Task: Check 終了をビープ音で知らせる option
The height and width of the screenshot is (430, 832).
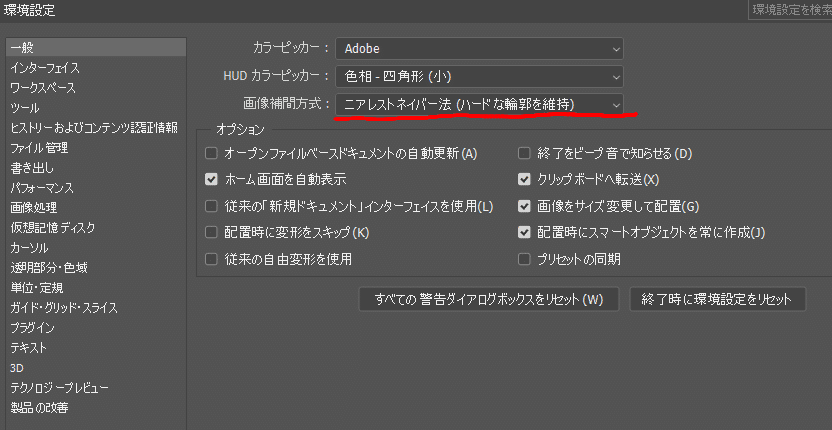Action: click(x=524, y=153)
